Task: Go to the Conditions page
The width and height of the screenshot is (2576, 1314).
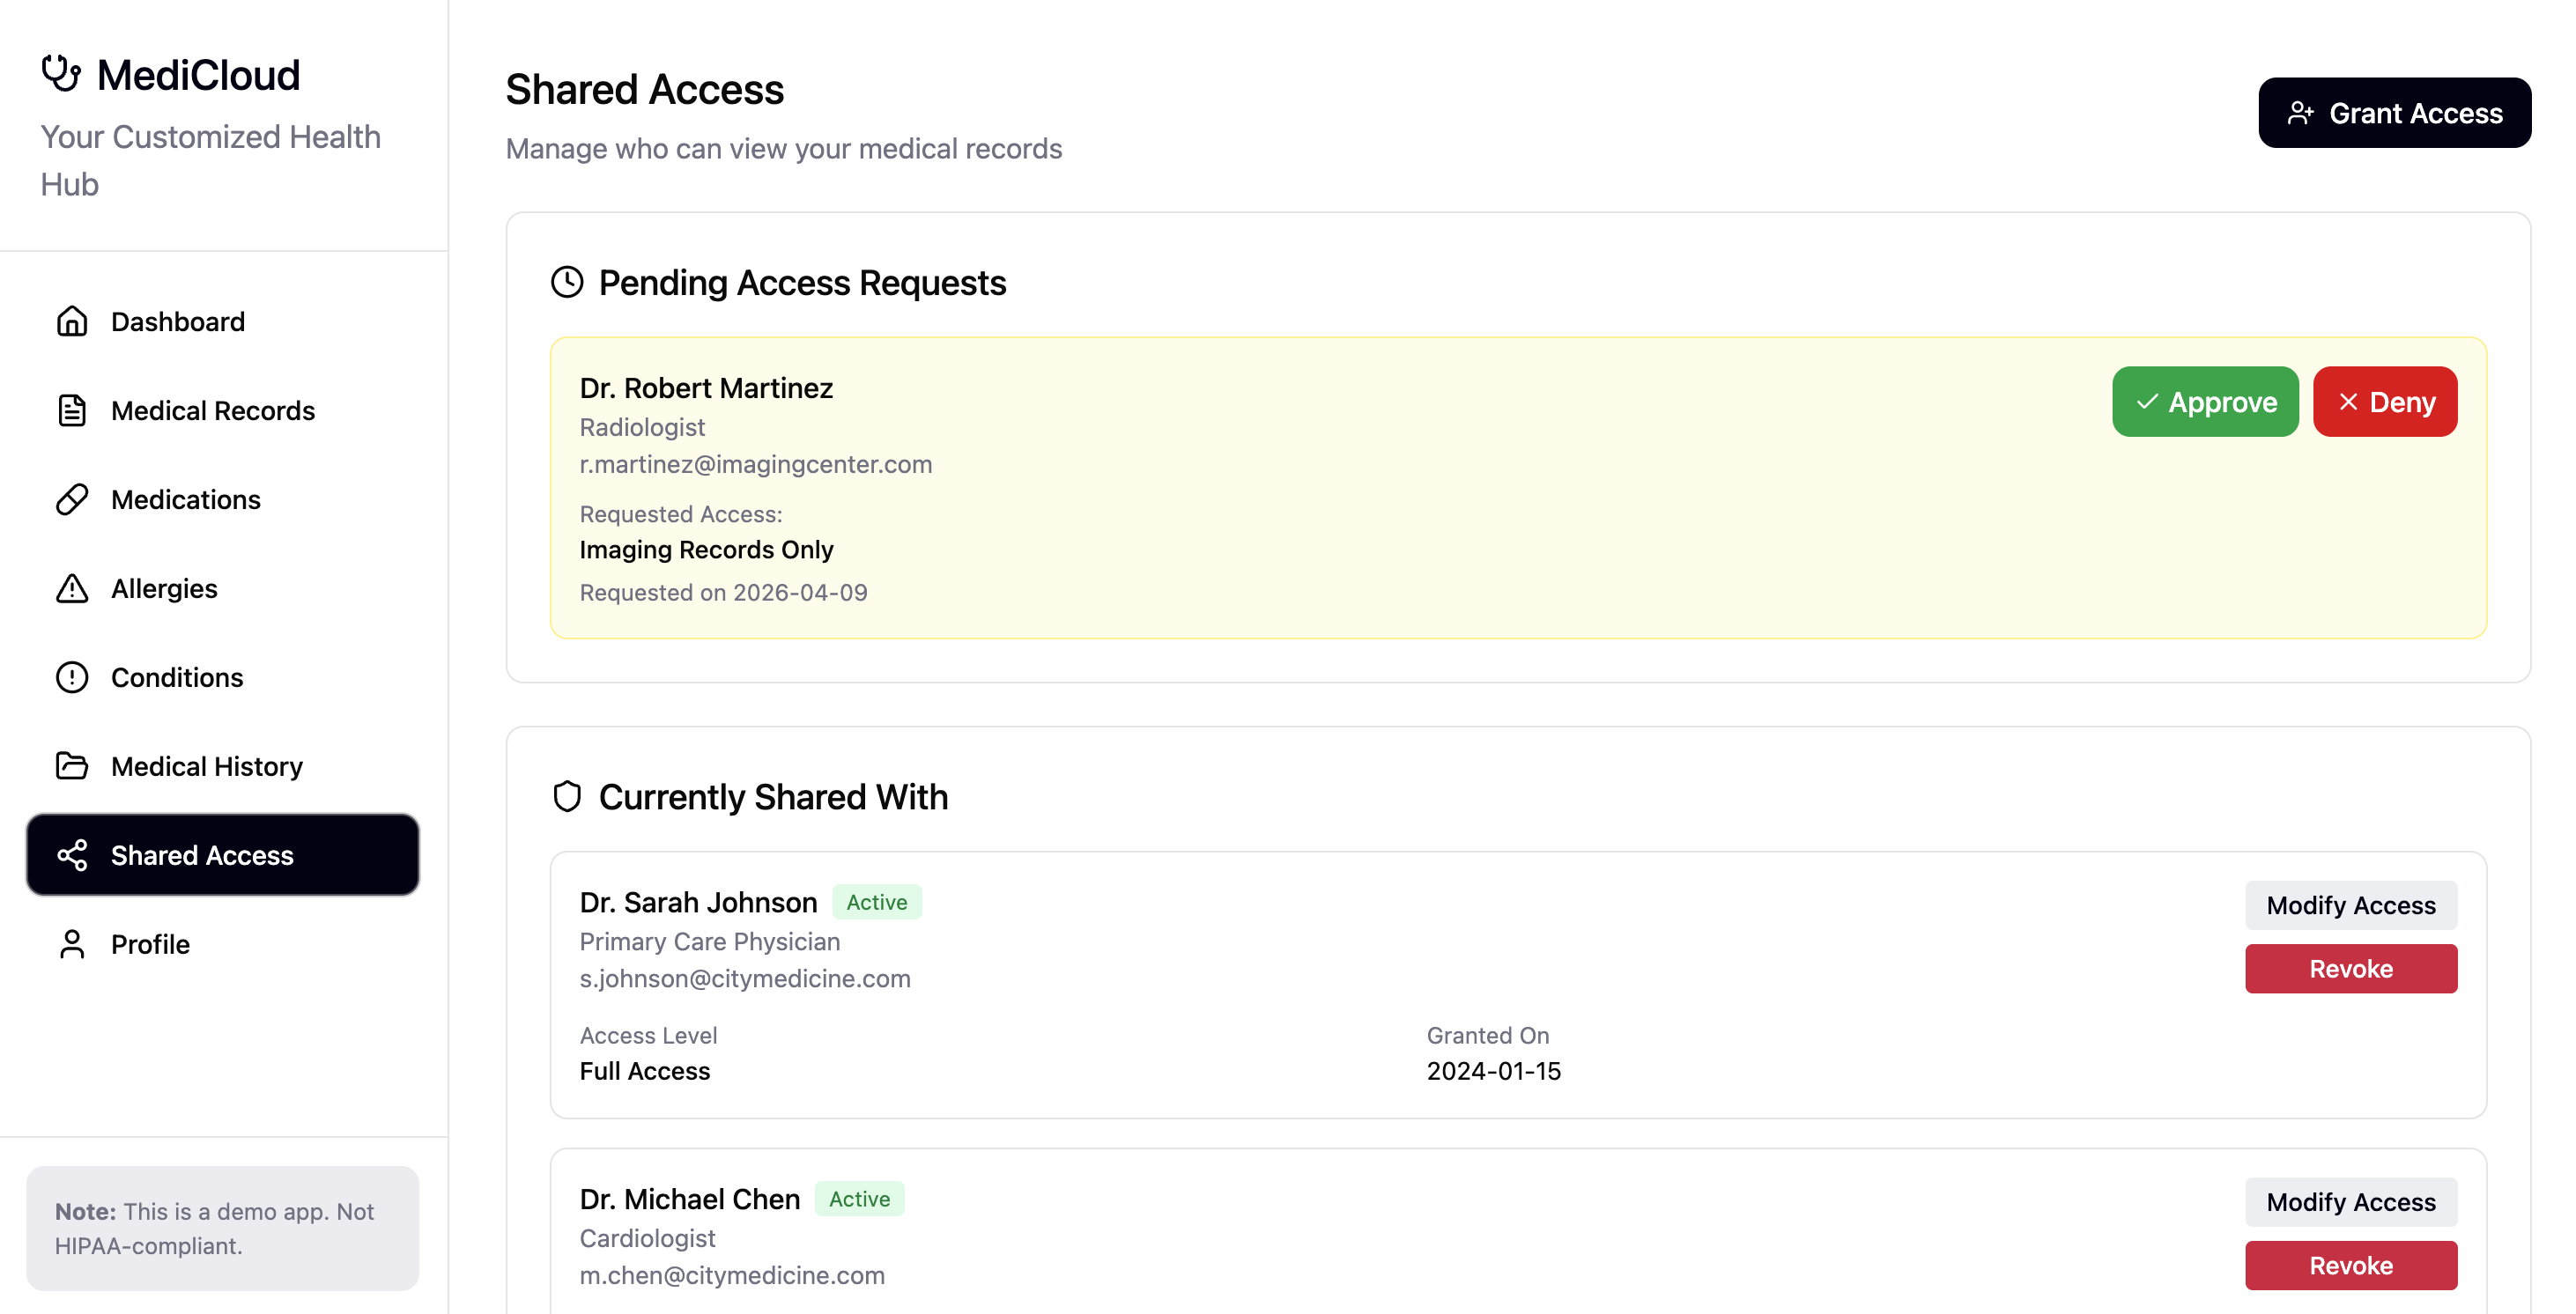Action: (x=177, y=678)
